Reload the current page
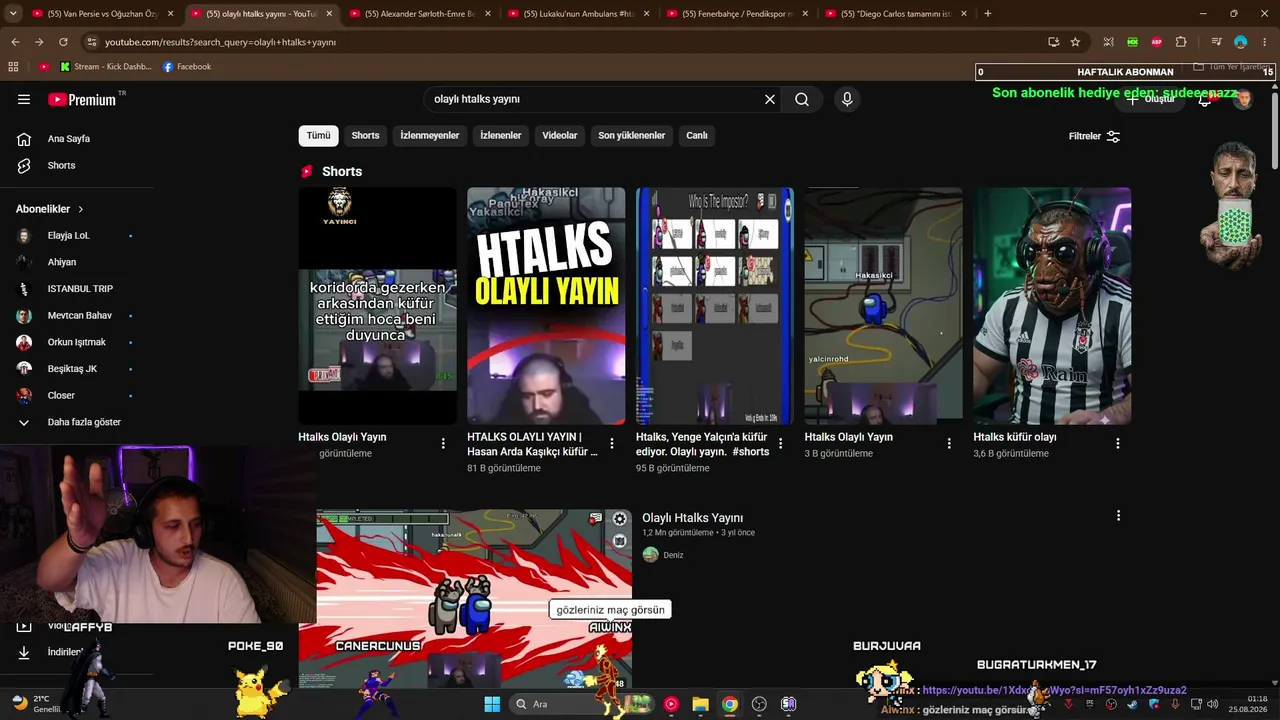1280x720 pixels. click(63, 42)
